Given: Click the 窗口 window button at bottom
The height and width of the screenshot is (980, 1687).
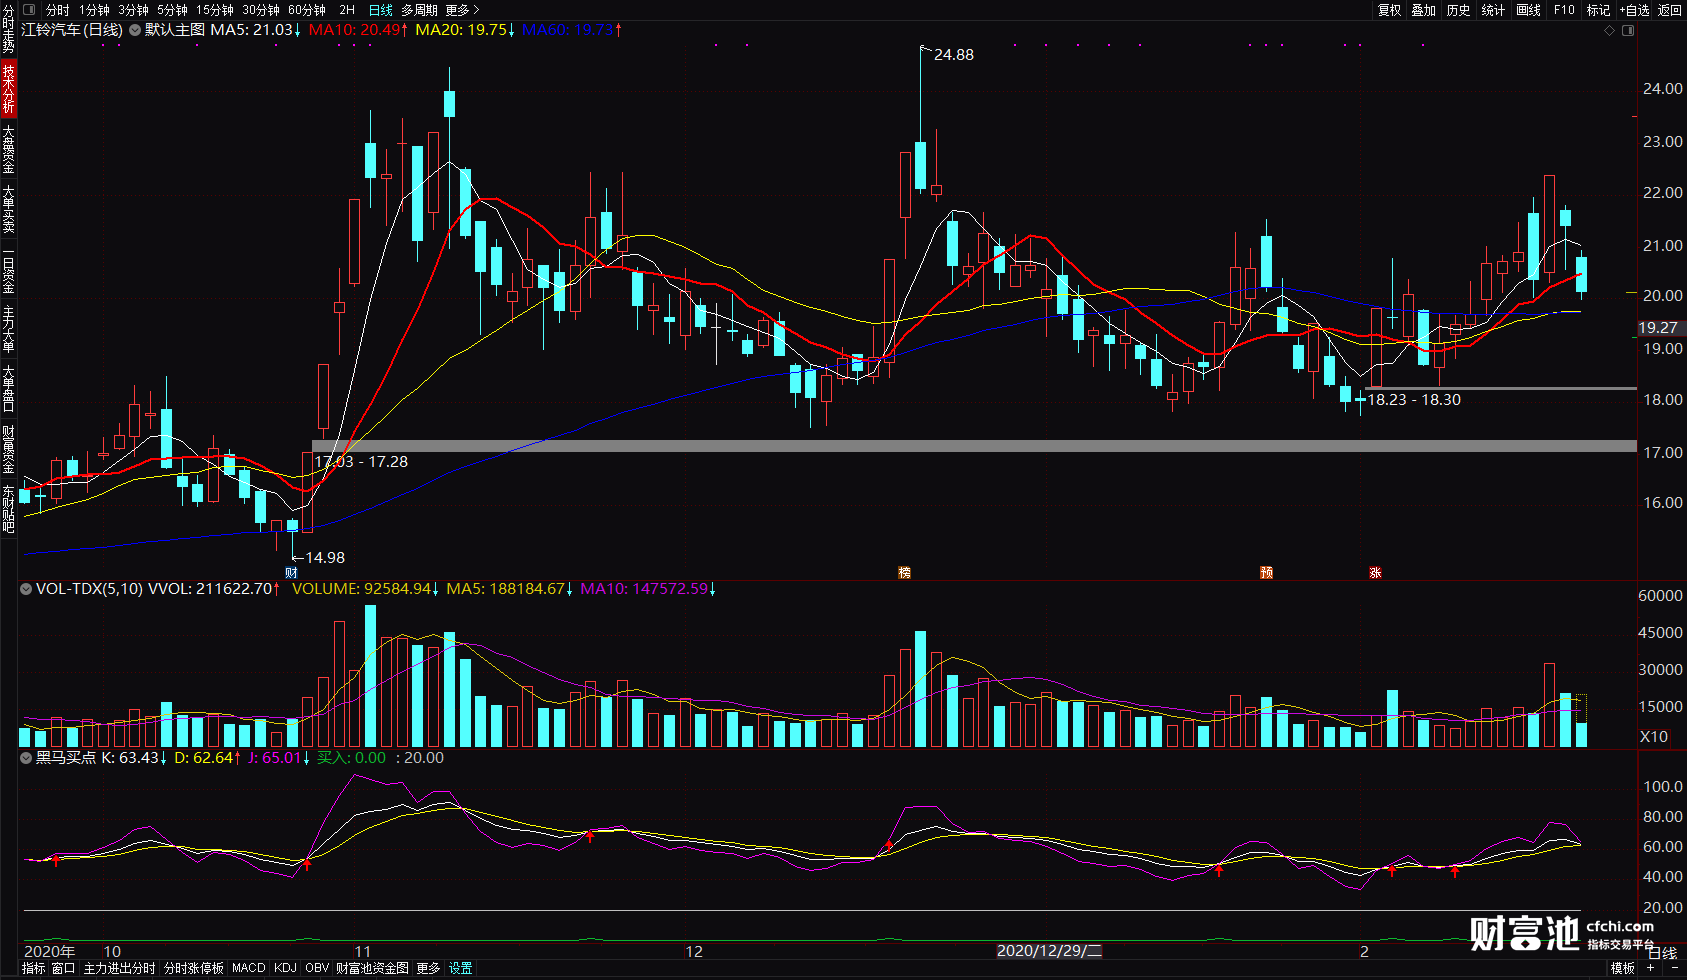Looking at the screenshot, I should pos(63,968).
